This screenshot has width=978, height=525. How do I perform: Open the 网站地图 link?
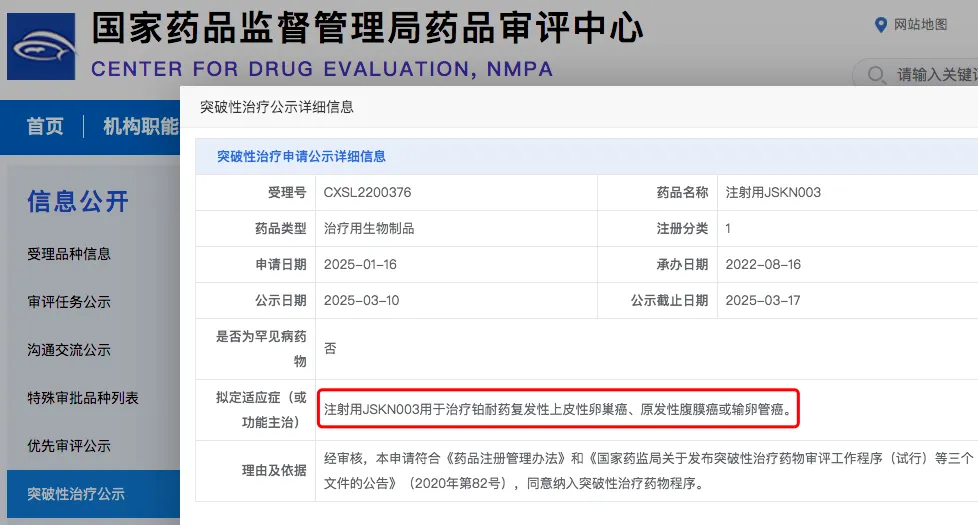pos(921,25)
